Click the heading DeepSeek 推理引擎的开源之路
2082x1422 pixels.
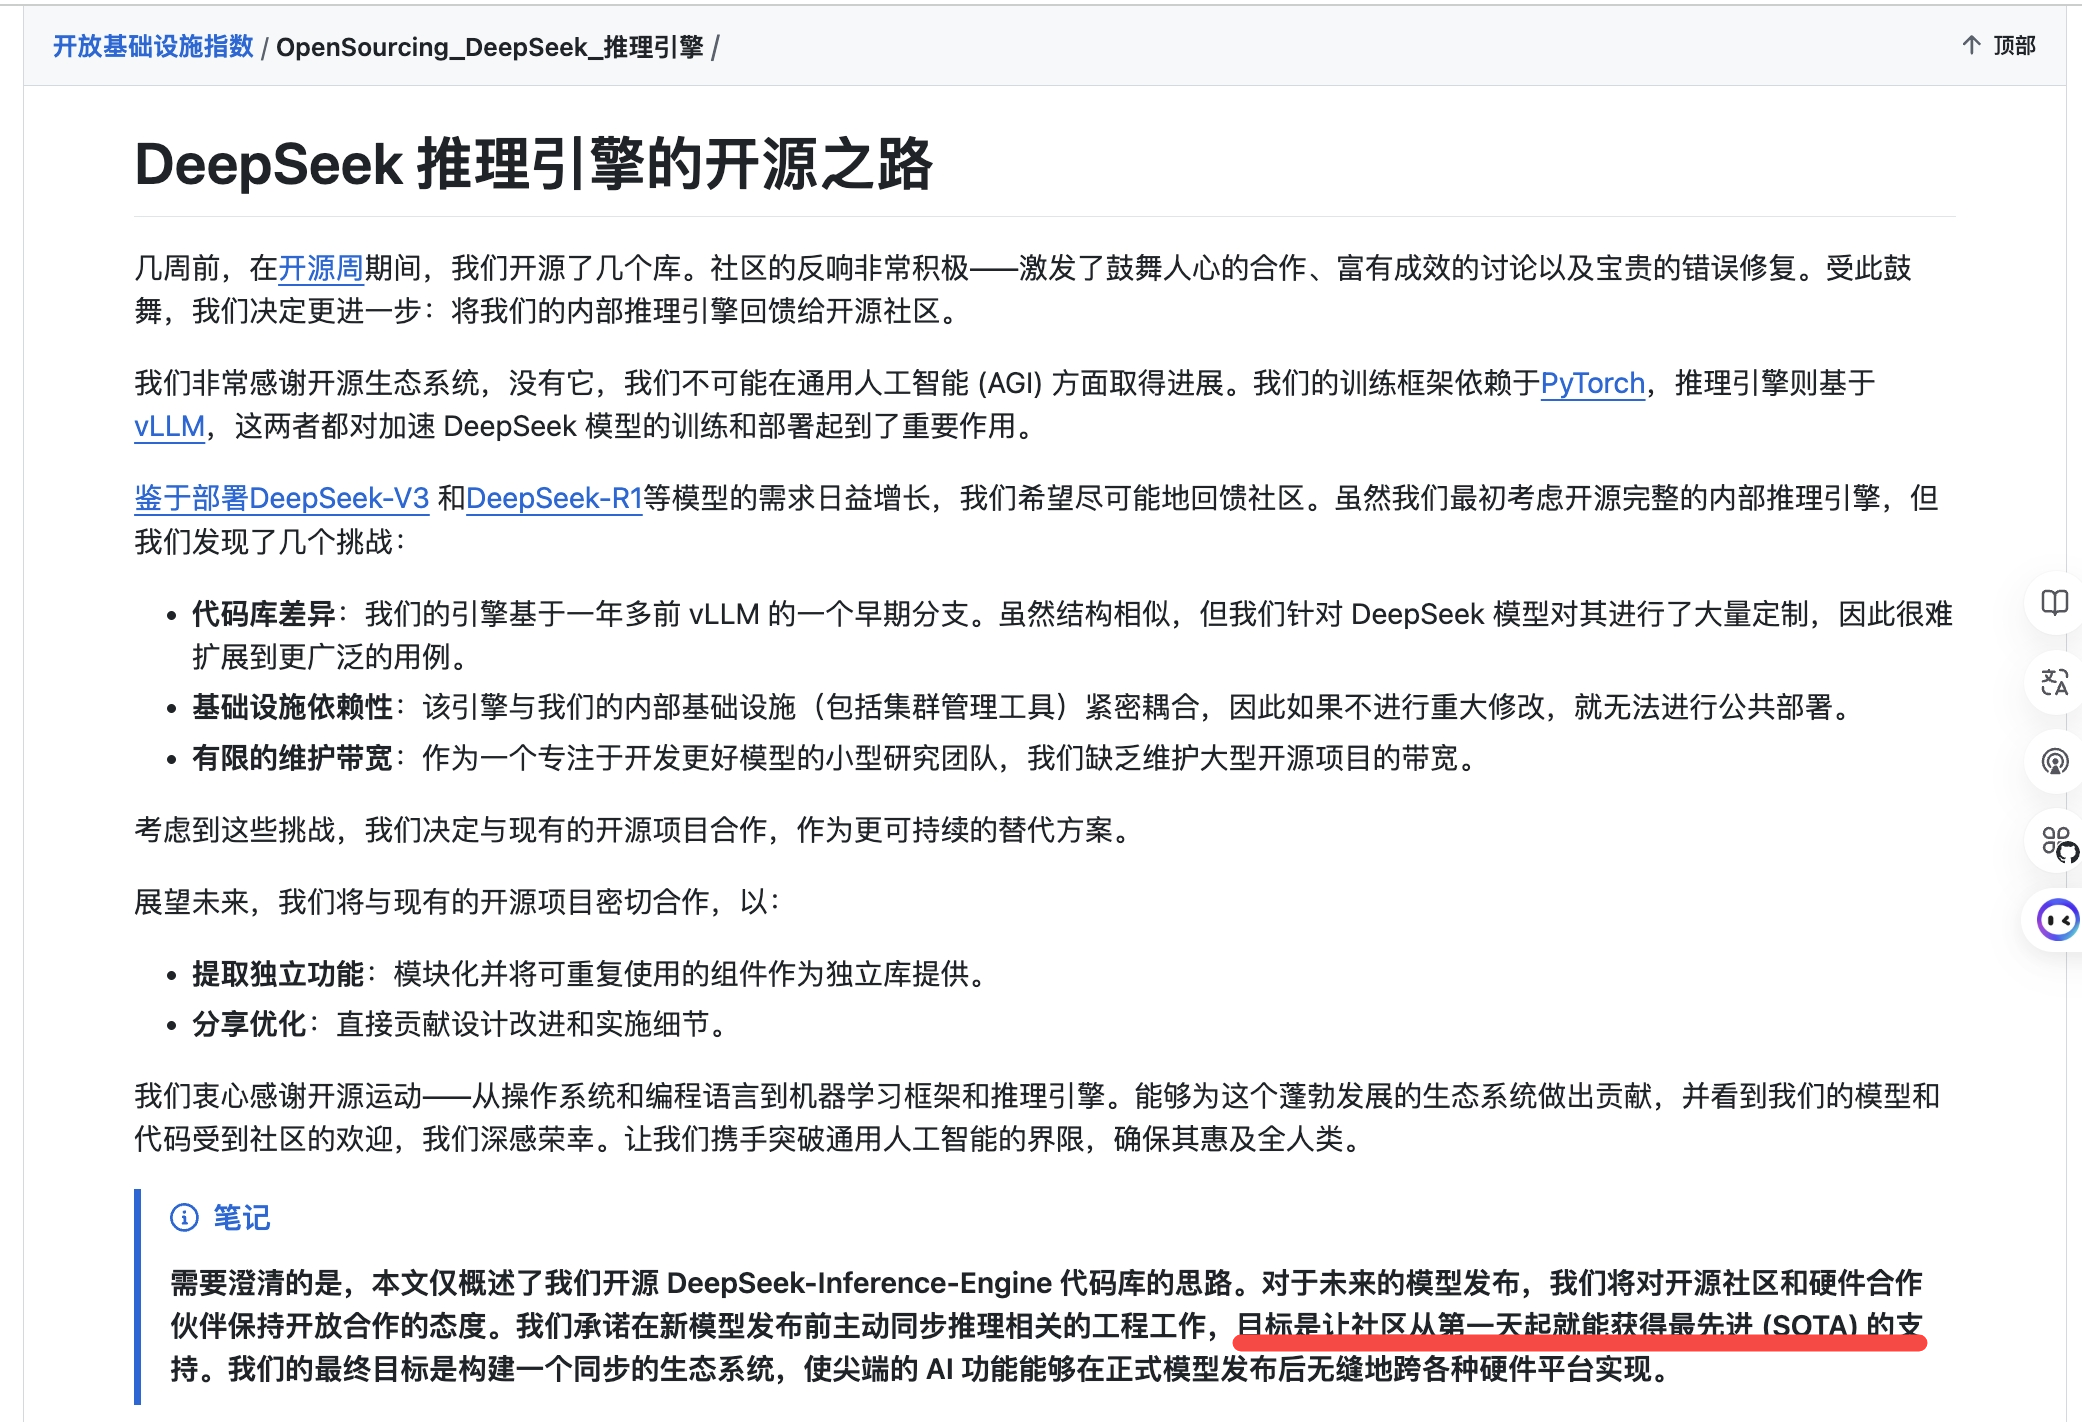(x=534, y=164)
